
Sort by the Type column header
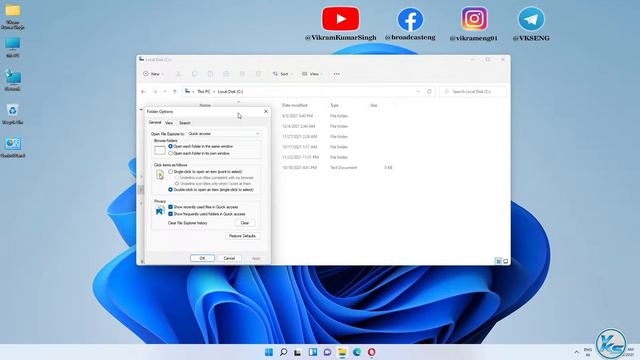coord(334,105)
